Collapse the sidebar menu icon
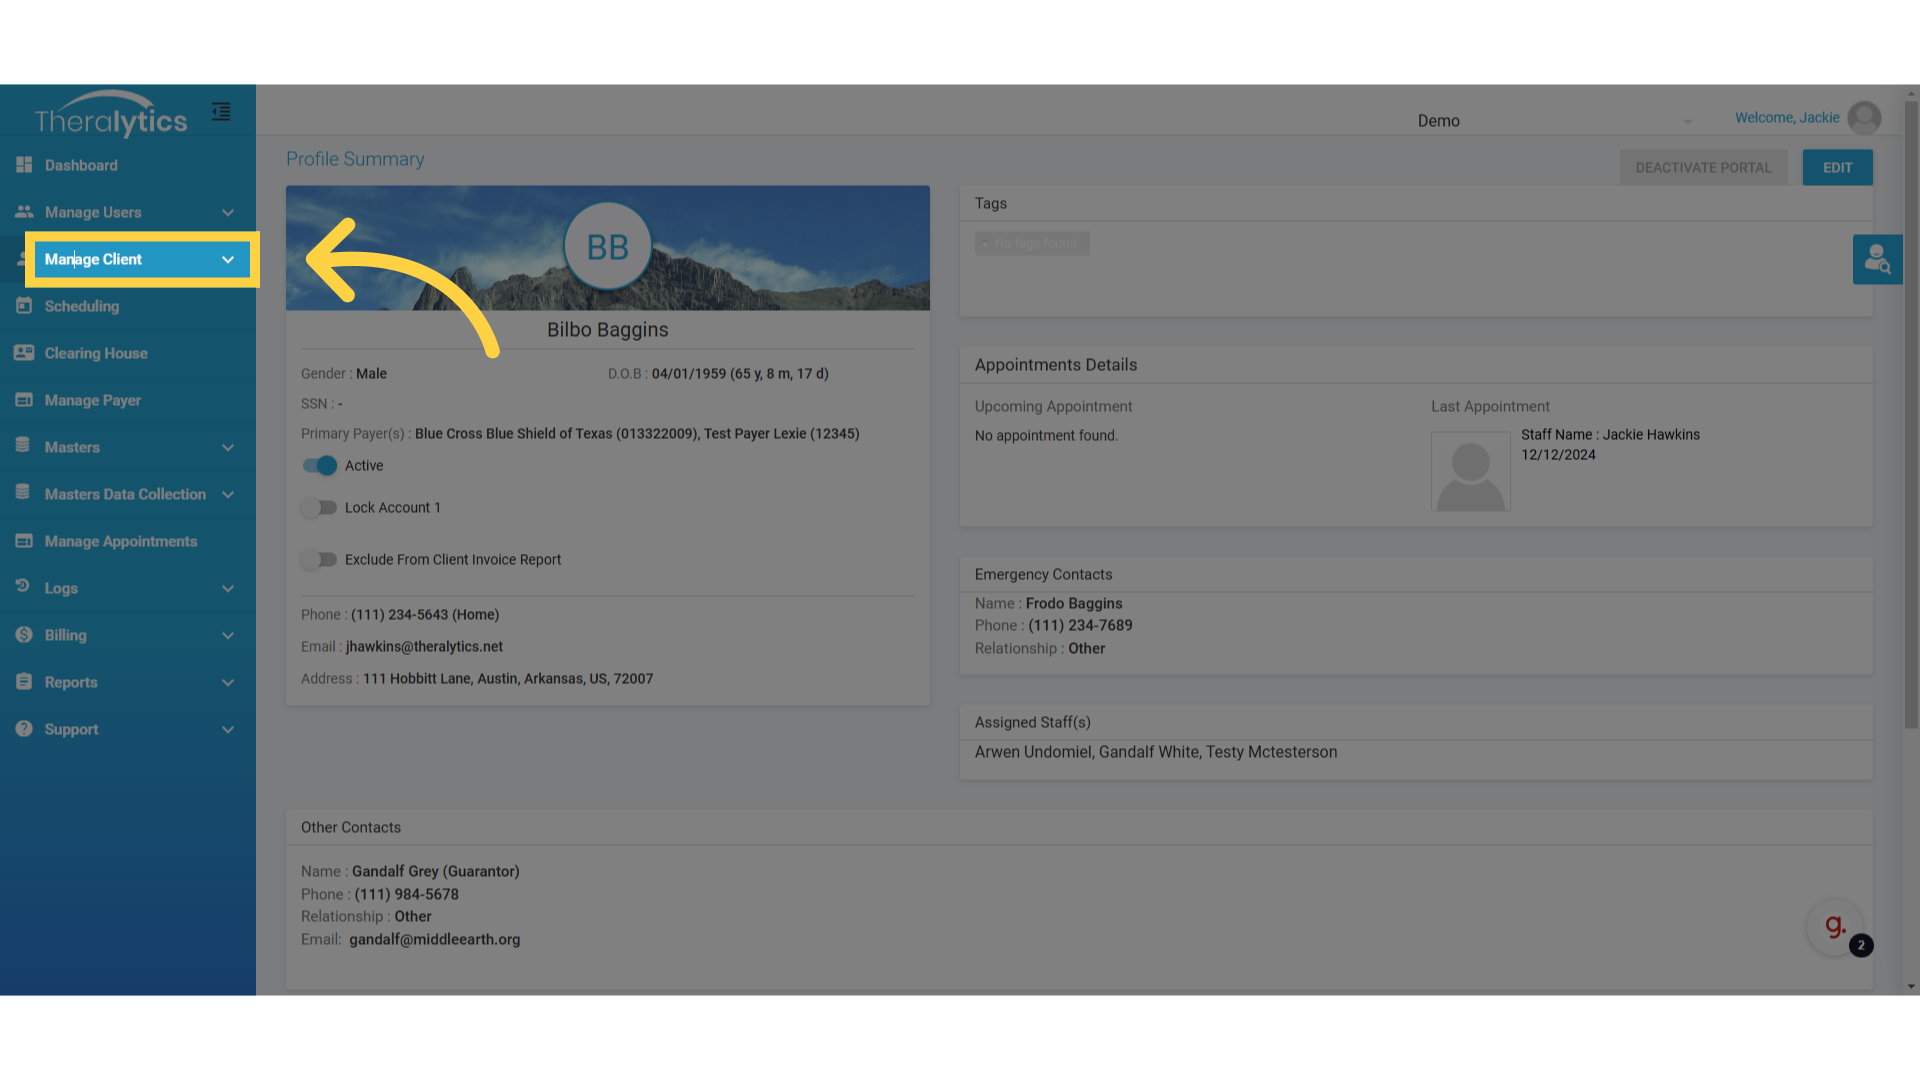The width and height of the screenshot is (1920, 1080). coord(221,112)
